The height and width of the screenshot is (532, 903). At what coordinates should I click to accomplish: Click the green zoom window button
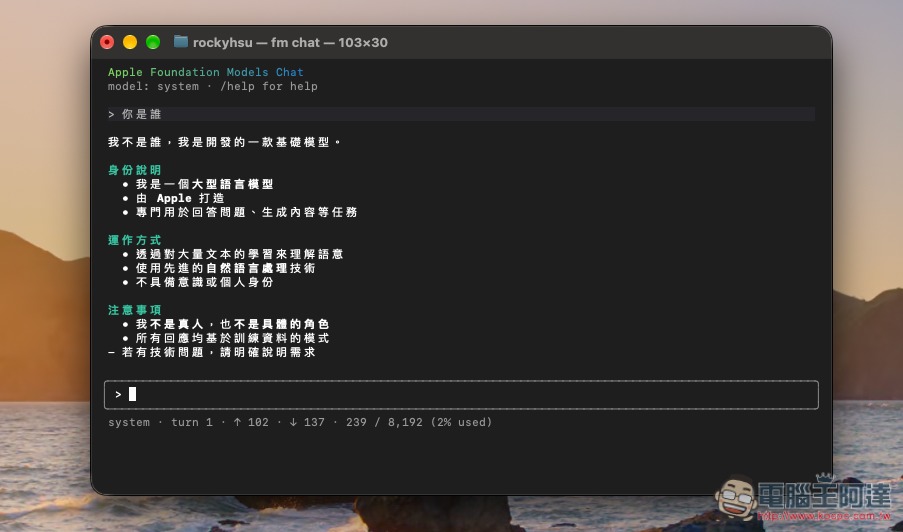(153, 42)
